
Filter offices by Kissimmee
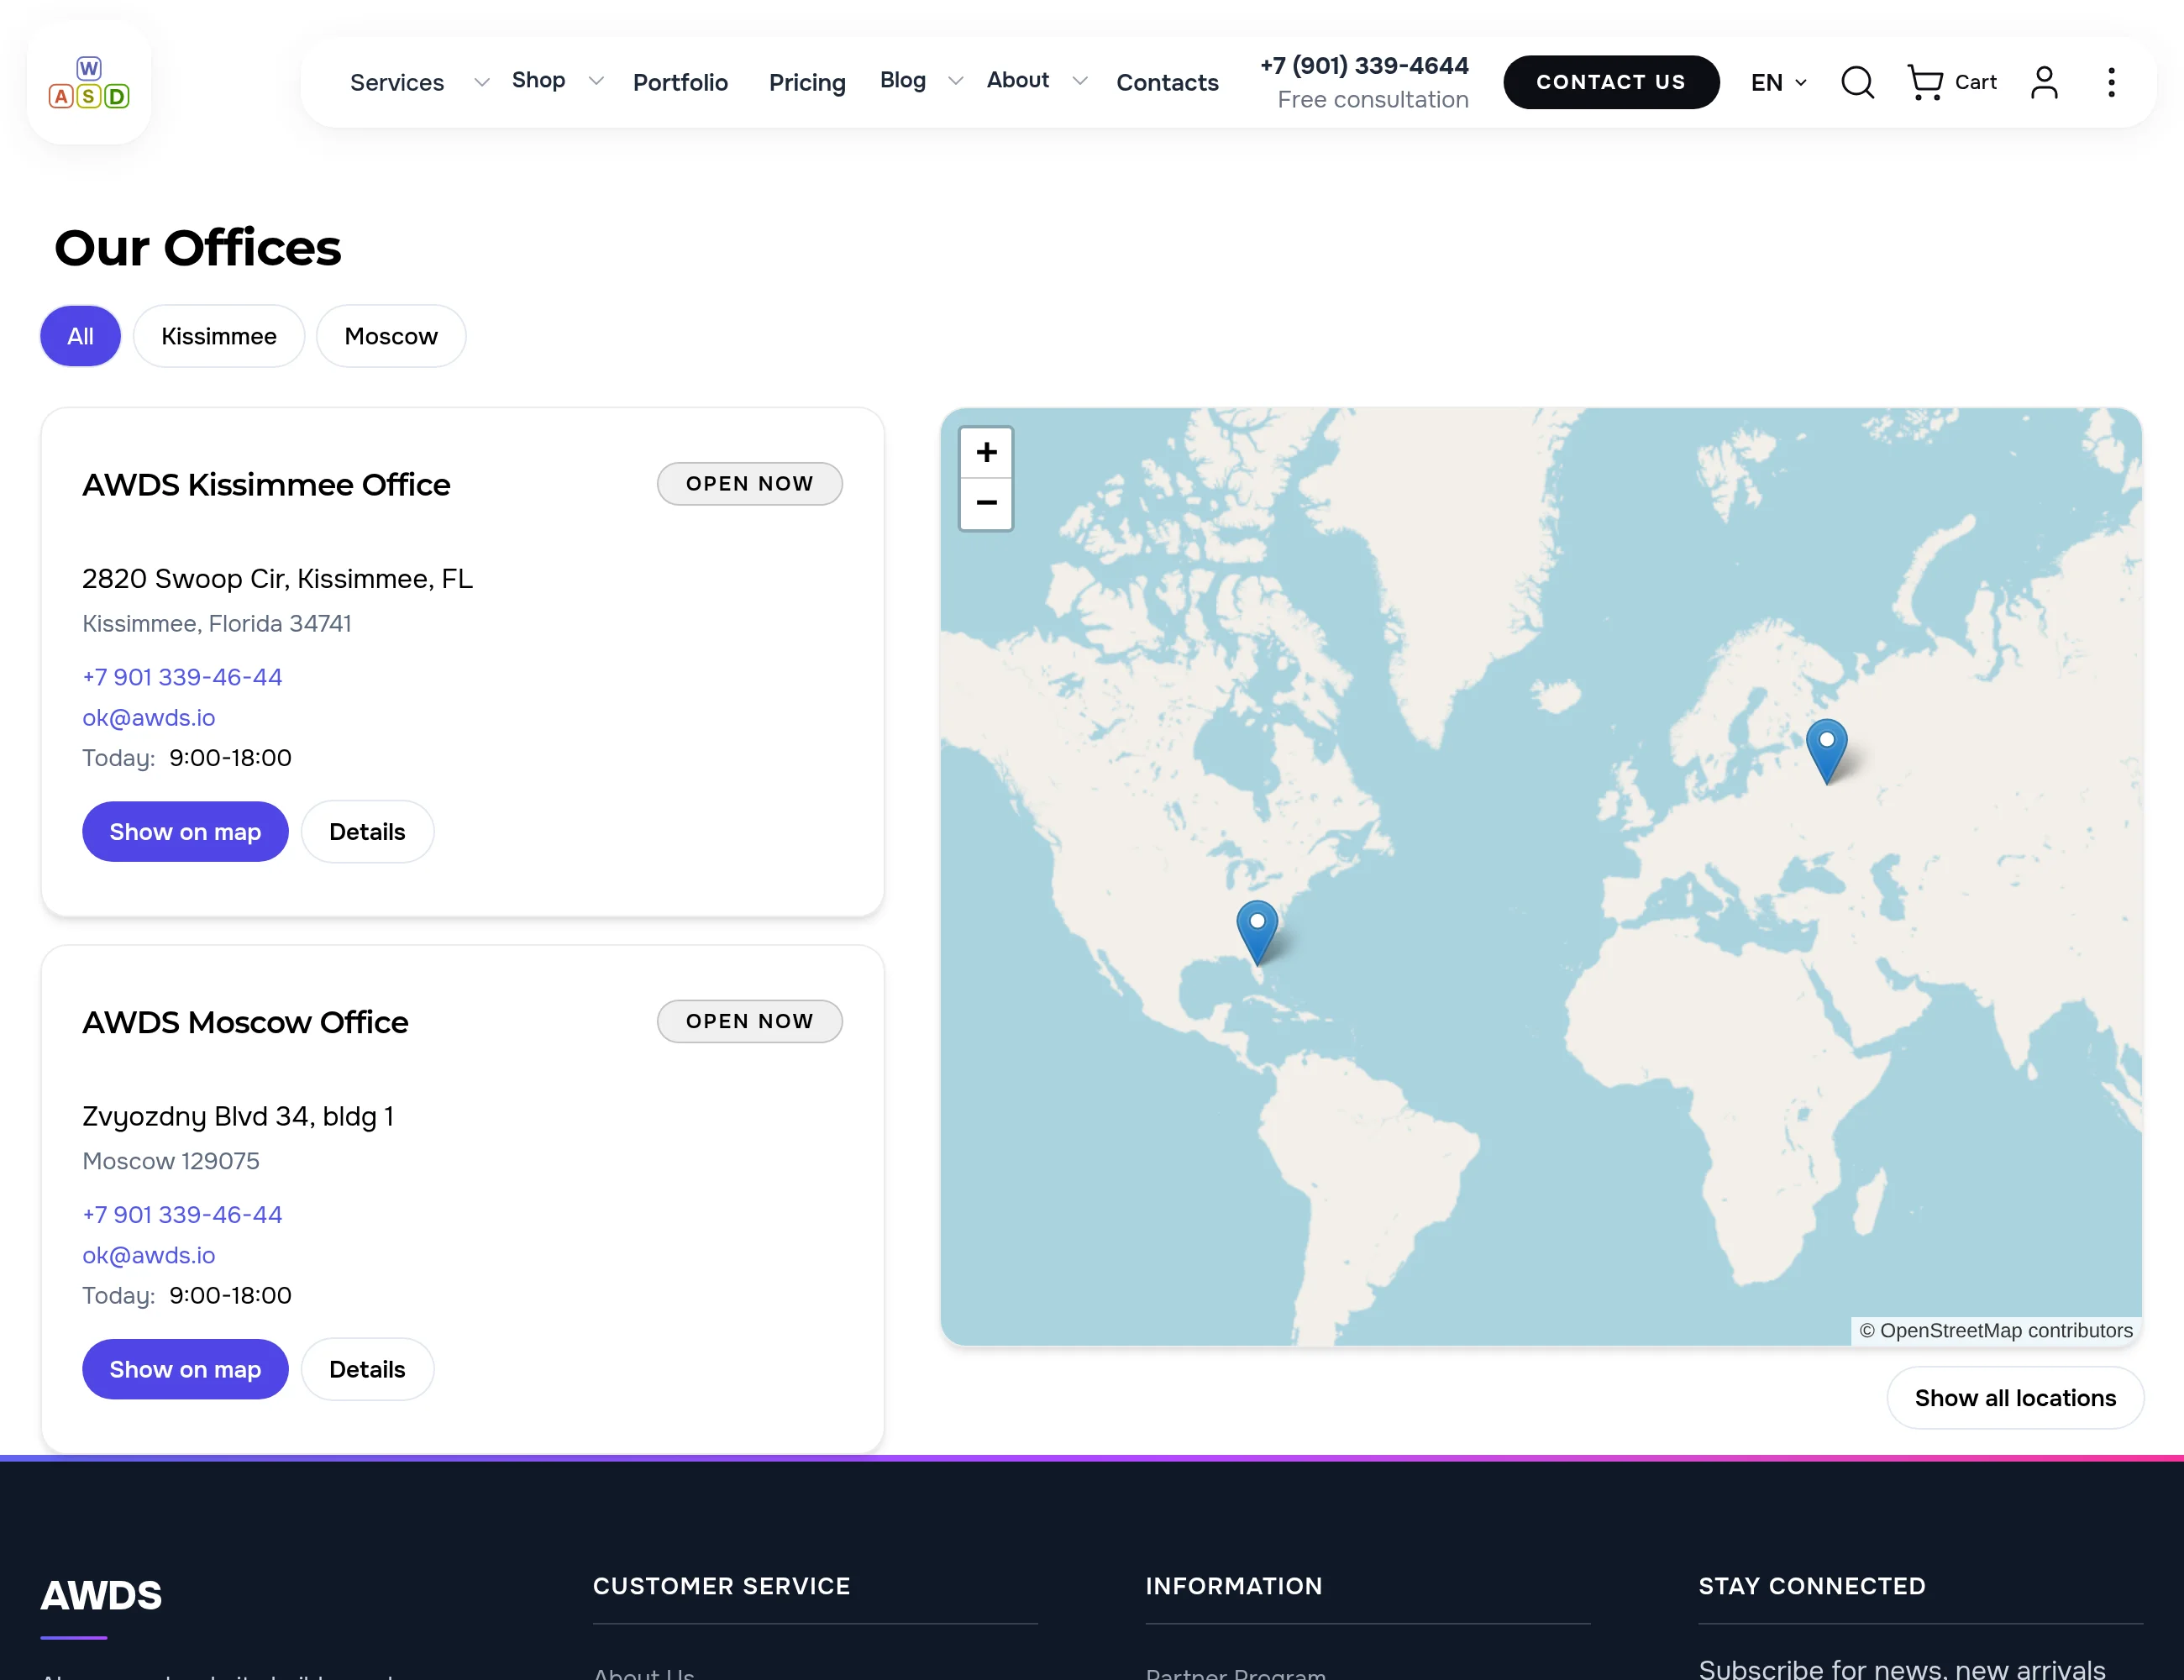(x=219, y=336)
